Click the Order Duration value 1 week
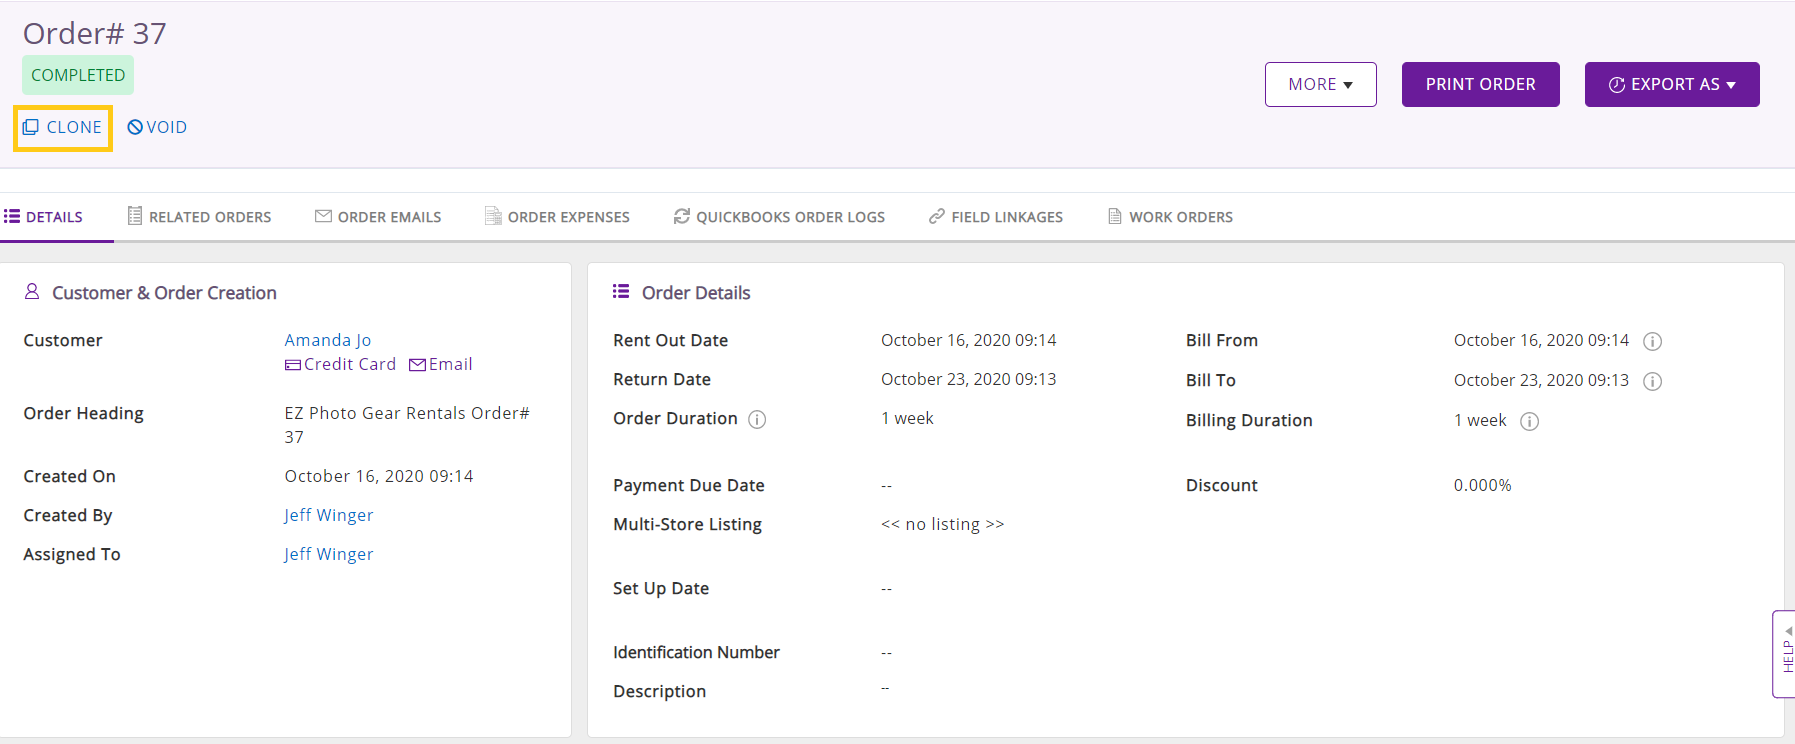Viewport: 1795px width, 744px height. coord(907,418)
